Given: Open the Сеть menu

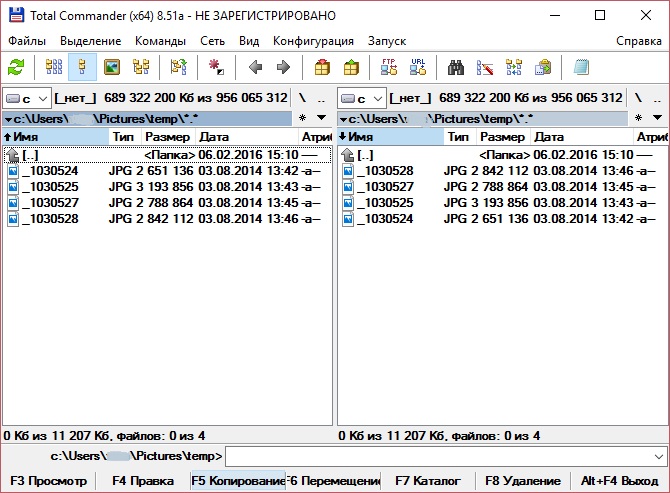Looking at the screenshot, I should [x=212, y=41].
